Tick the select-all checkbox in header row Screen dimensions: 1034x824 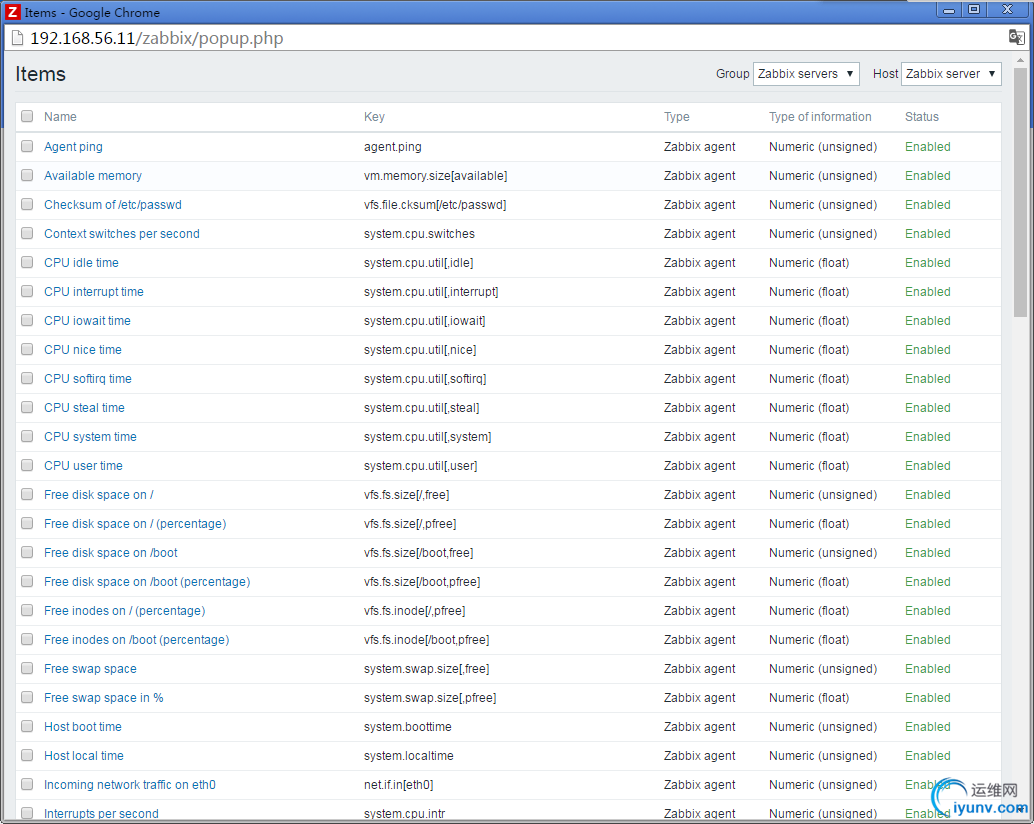click(27, 116)
